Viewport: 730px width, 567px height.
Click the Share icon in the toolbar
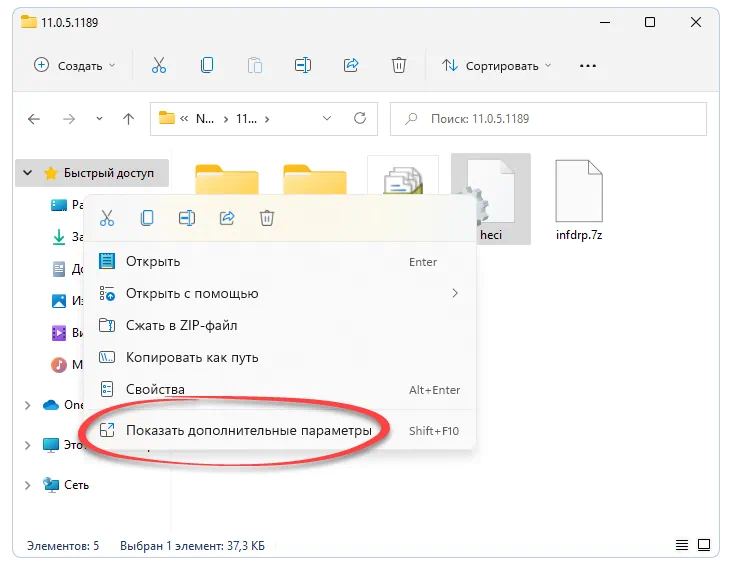click(351, 65)
